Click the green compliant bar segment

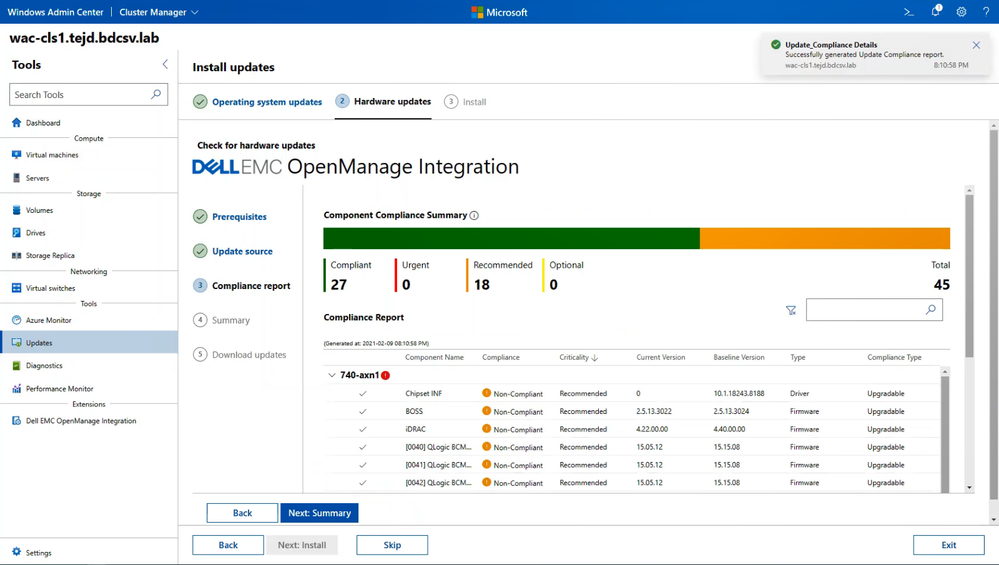coord(512,238)
